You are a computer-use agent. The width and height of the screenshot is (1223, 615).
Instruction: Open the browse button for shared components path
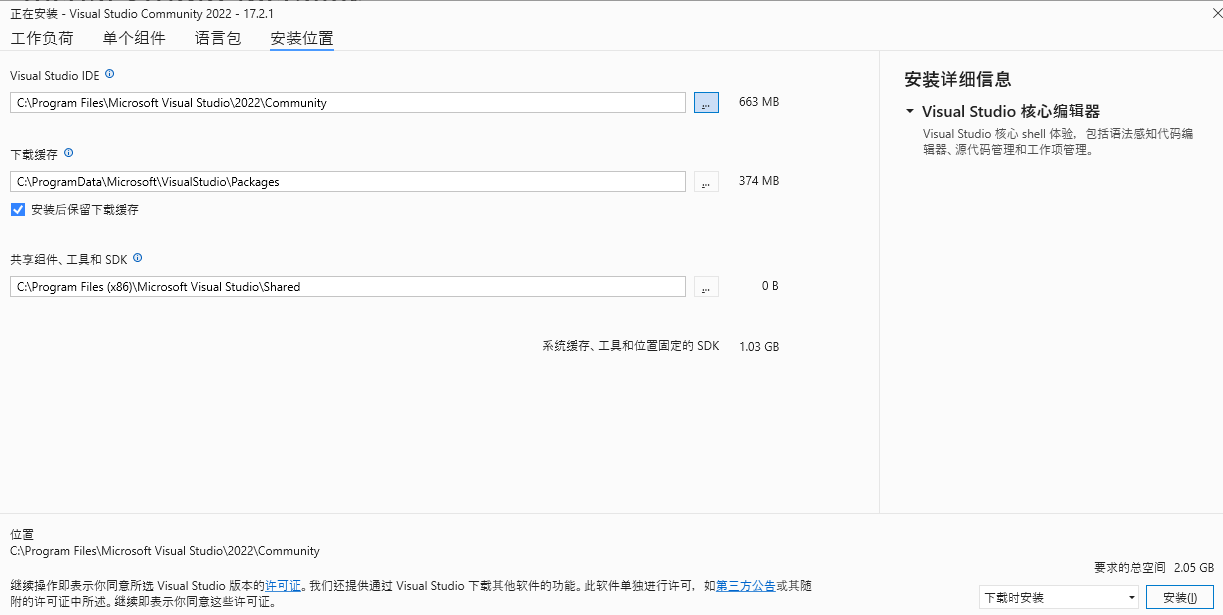pyautogui.click(x=706, y=286)
